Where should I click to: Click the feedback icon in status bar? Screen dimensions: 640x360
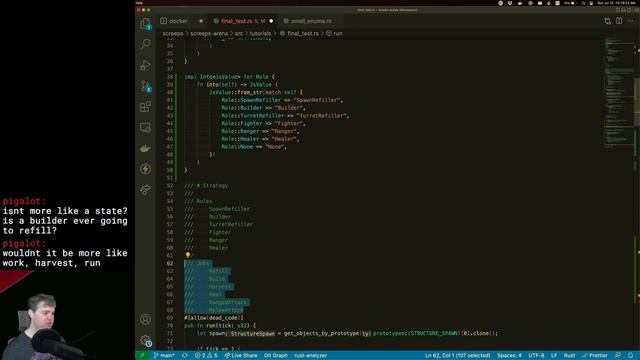pos(618,356)
